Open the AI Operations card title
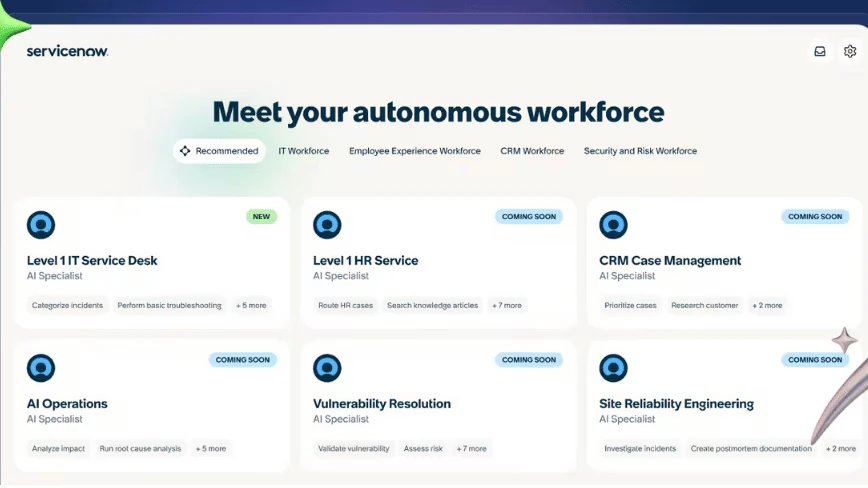Image resolution: width=868 pixels, height=488 pixels. (x=67, y=404)
